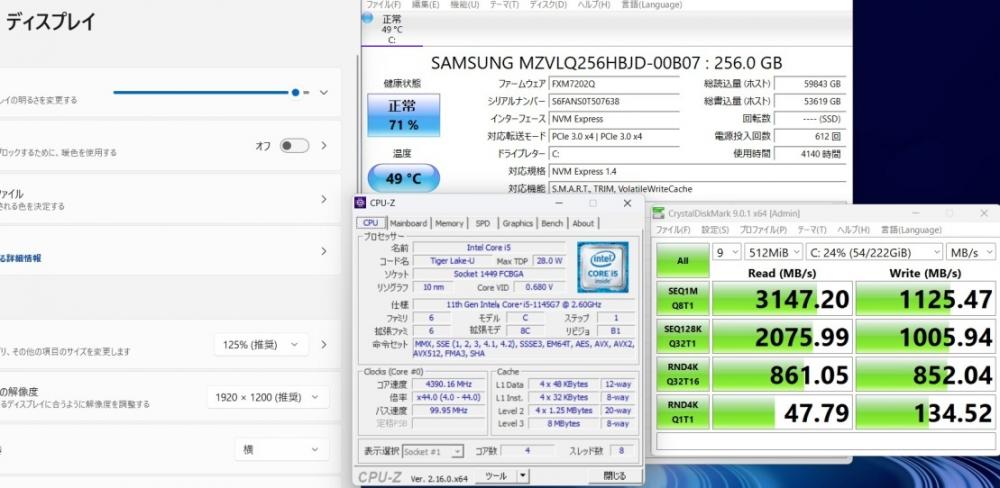Open the Socket #1 selection dropdown in CPU-Z
The height and width of the screenshot is (488, 1000).
[433, 451]
